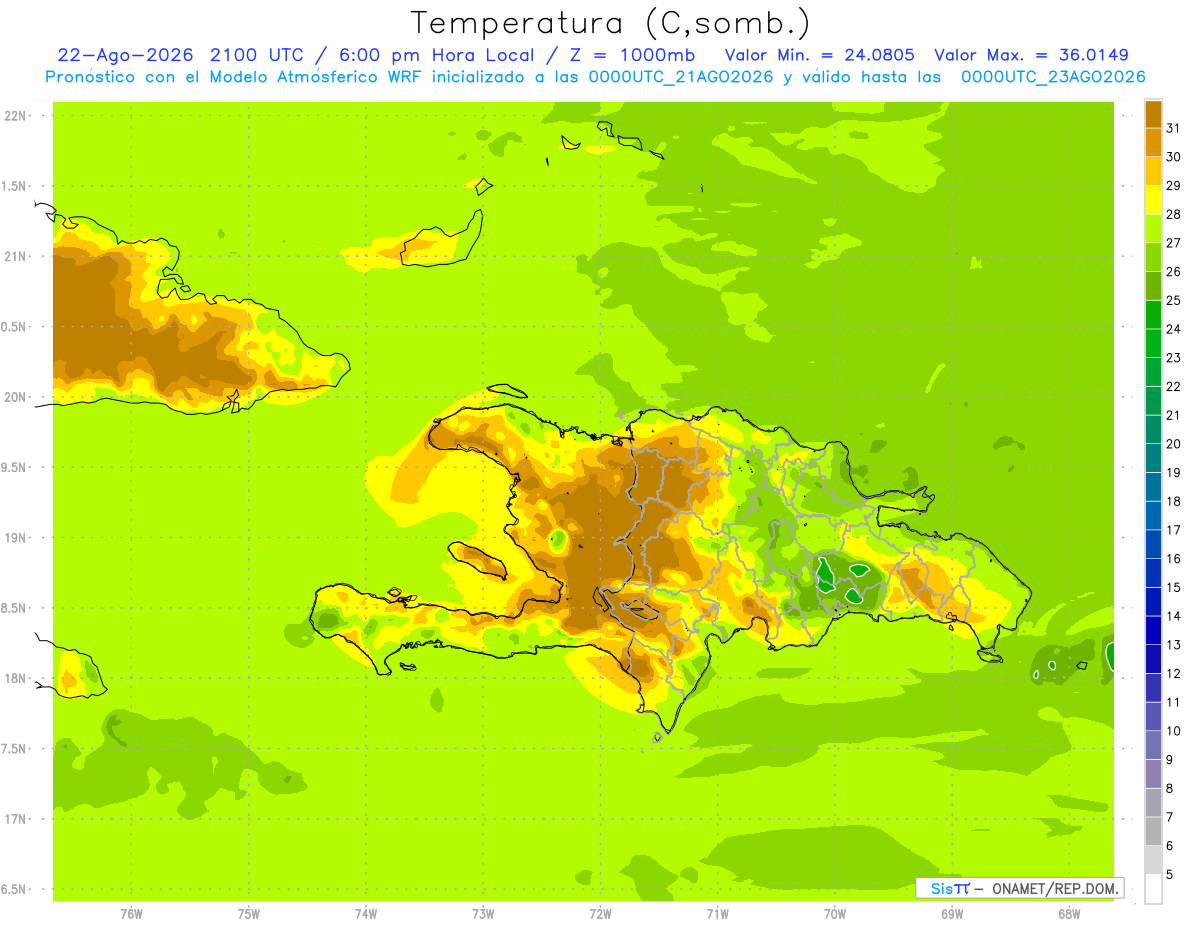Click the '22N' latitude axis label
Image resolution: width=1200 pixels, height=927 pixels.
15,116
